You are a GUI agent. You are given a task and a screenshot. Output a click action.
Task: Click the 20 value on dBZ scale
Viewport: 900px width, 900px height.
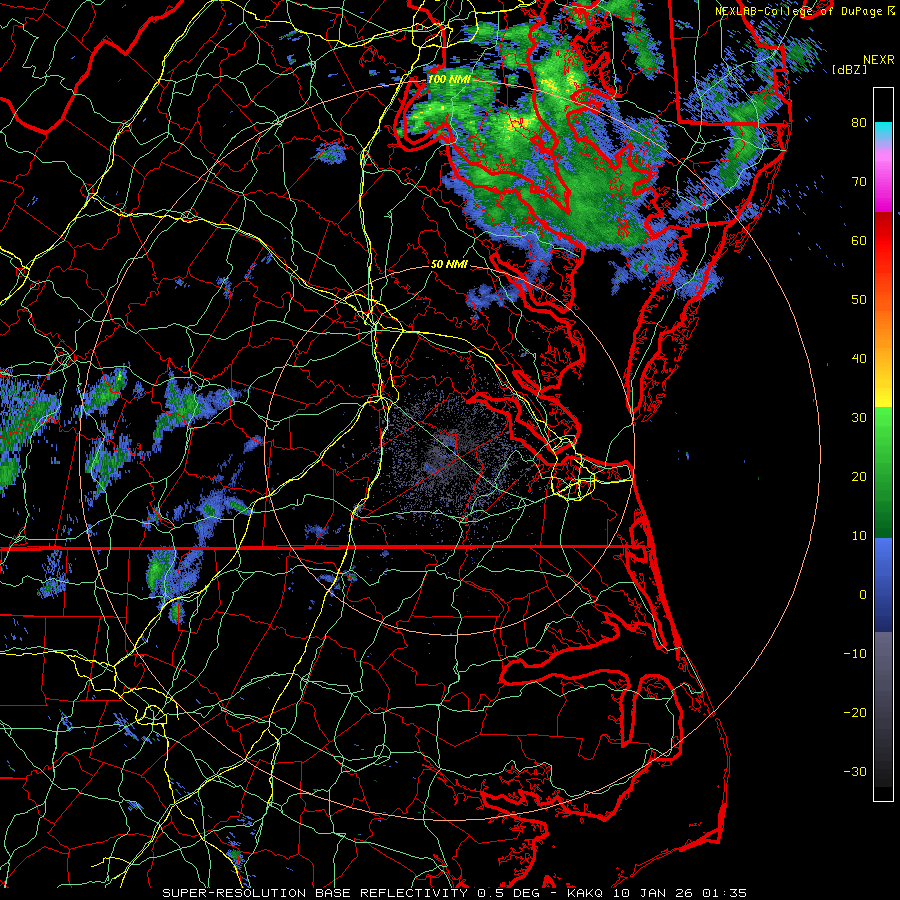pyautogui.click(x=859, y=476)
